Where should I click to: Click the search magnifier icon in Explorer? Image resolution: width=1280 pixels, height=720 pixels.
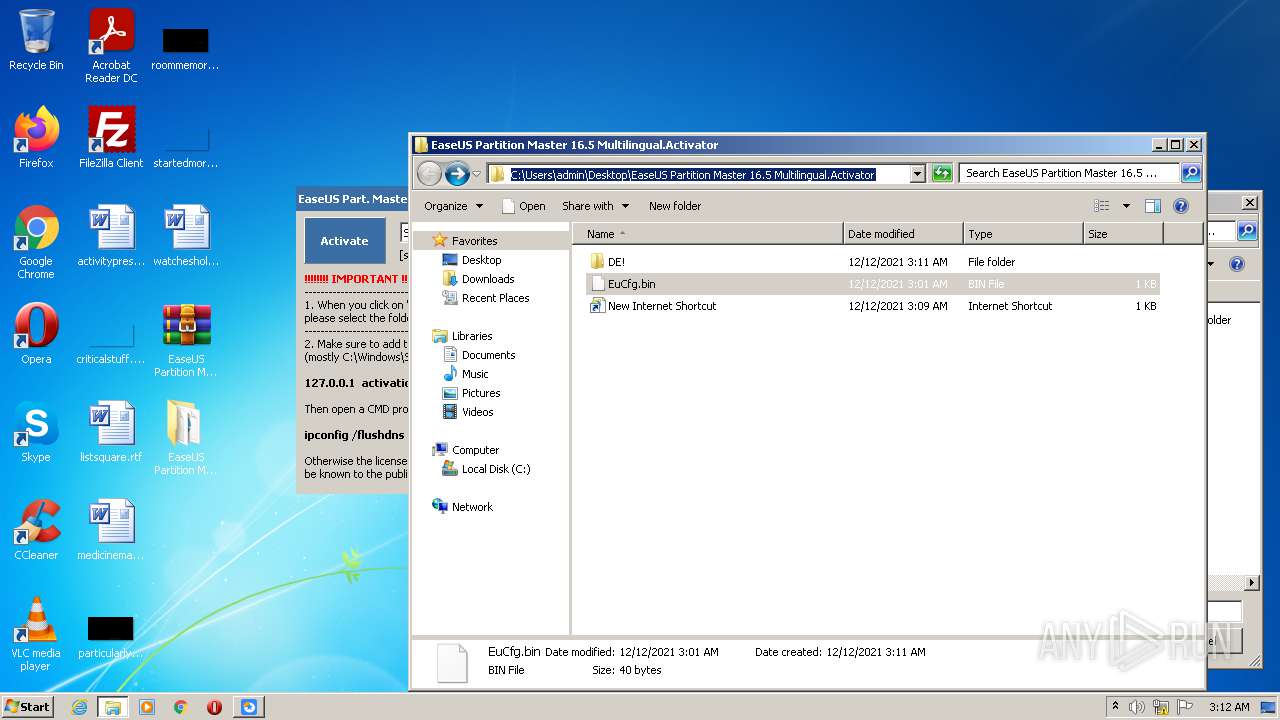click(1190, 173)
